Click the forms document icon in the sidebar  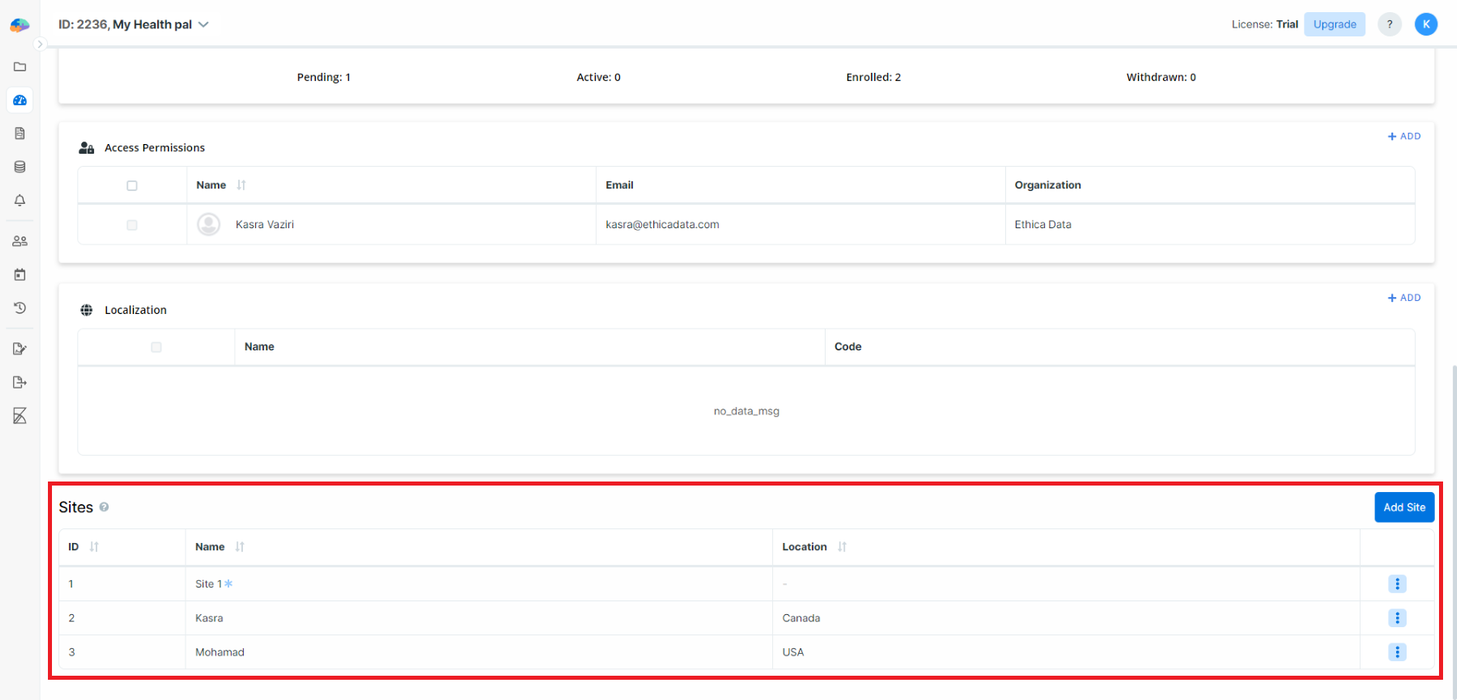pyautogui.click(x=19, y=133)
